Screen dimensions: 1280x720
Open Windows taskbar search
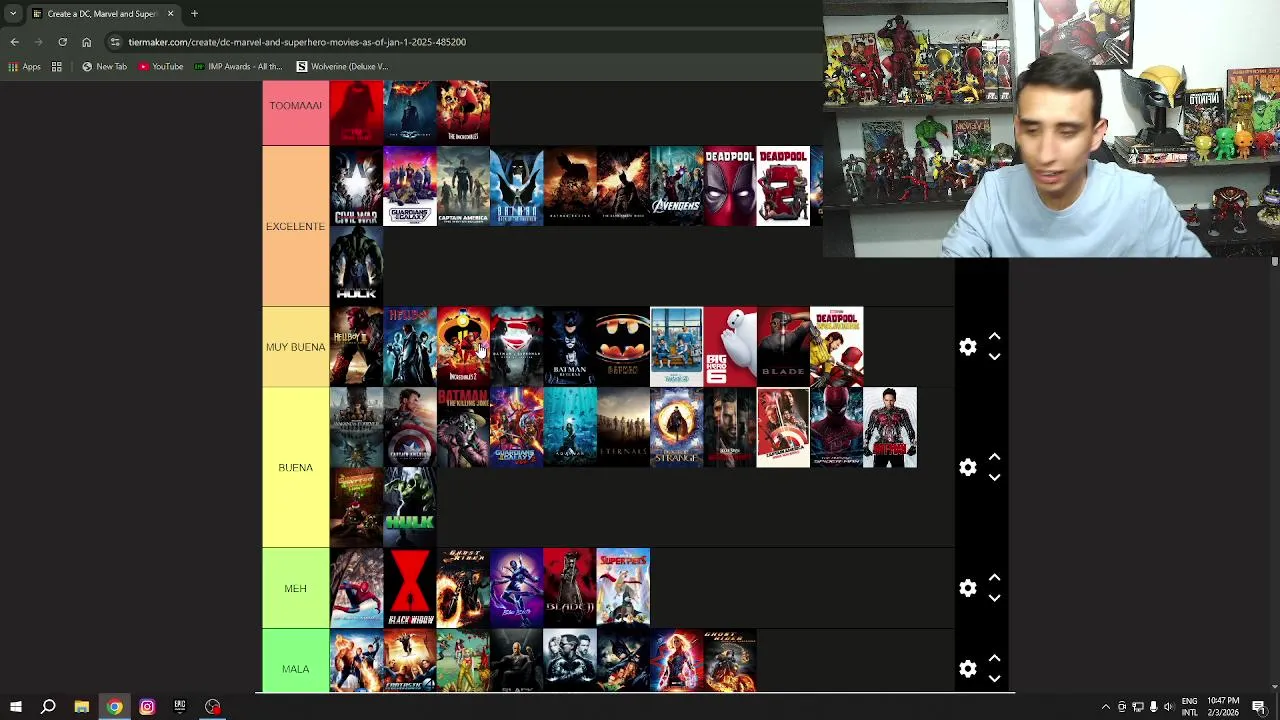(48, 707)
